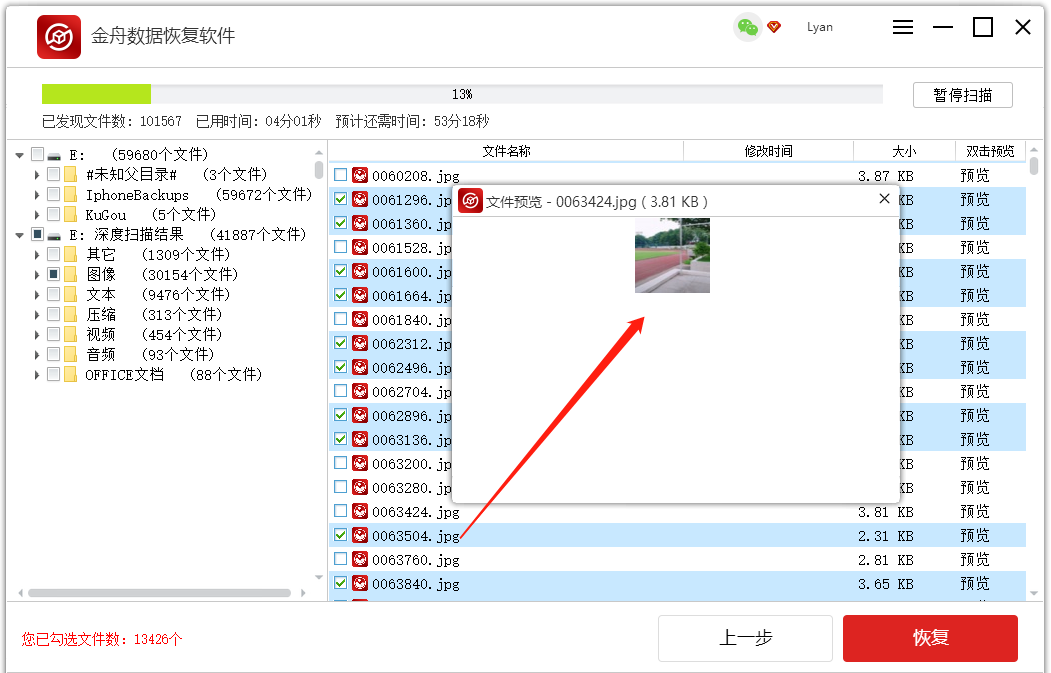Click the KuGou folder icon
The height and width of the screenshot is (673, 1051).
[x=70, y=215]
